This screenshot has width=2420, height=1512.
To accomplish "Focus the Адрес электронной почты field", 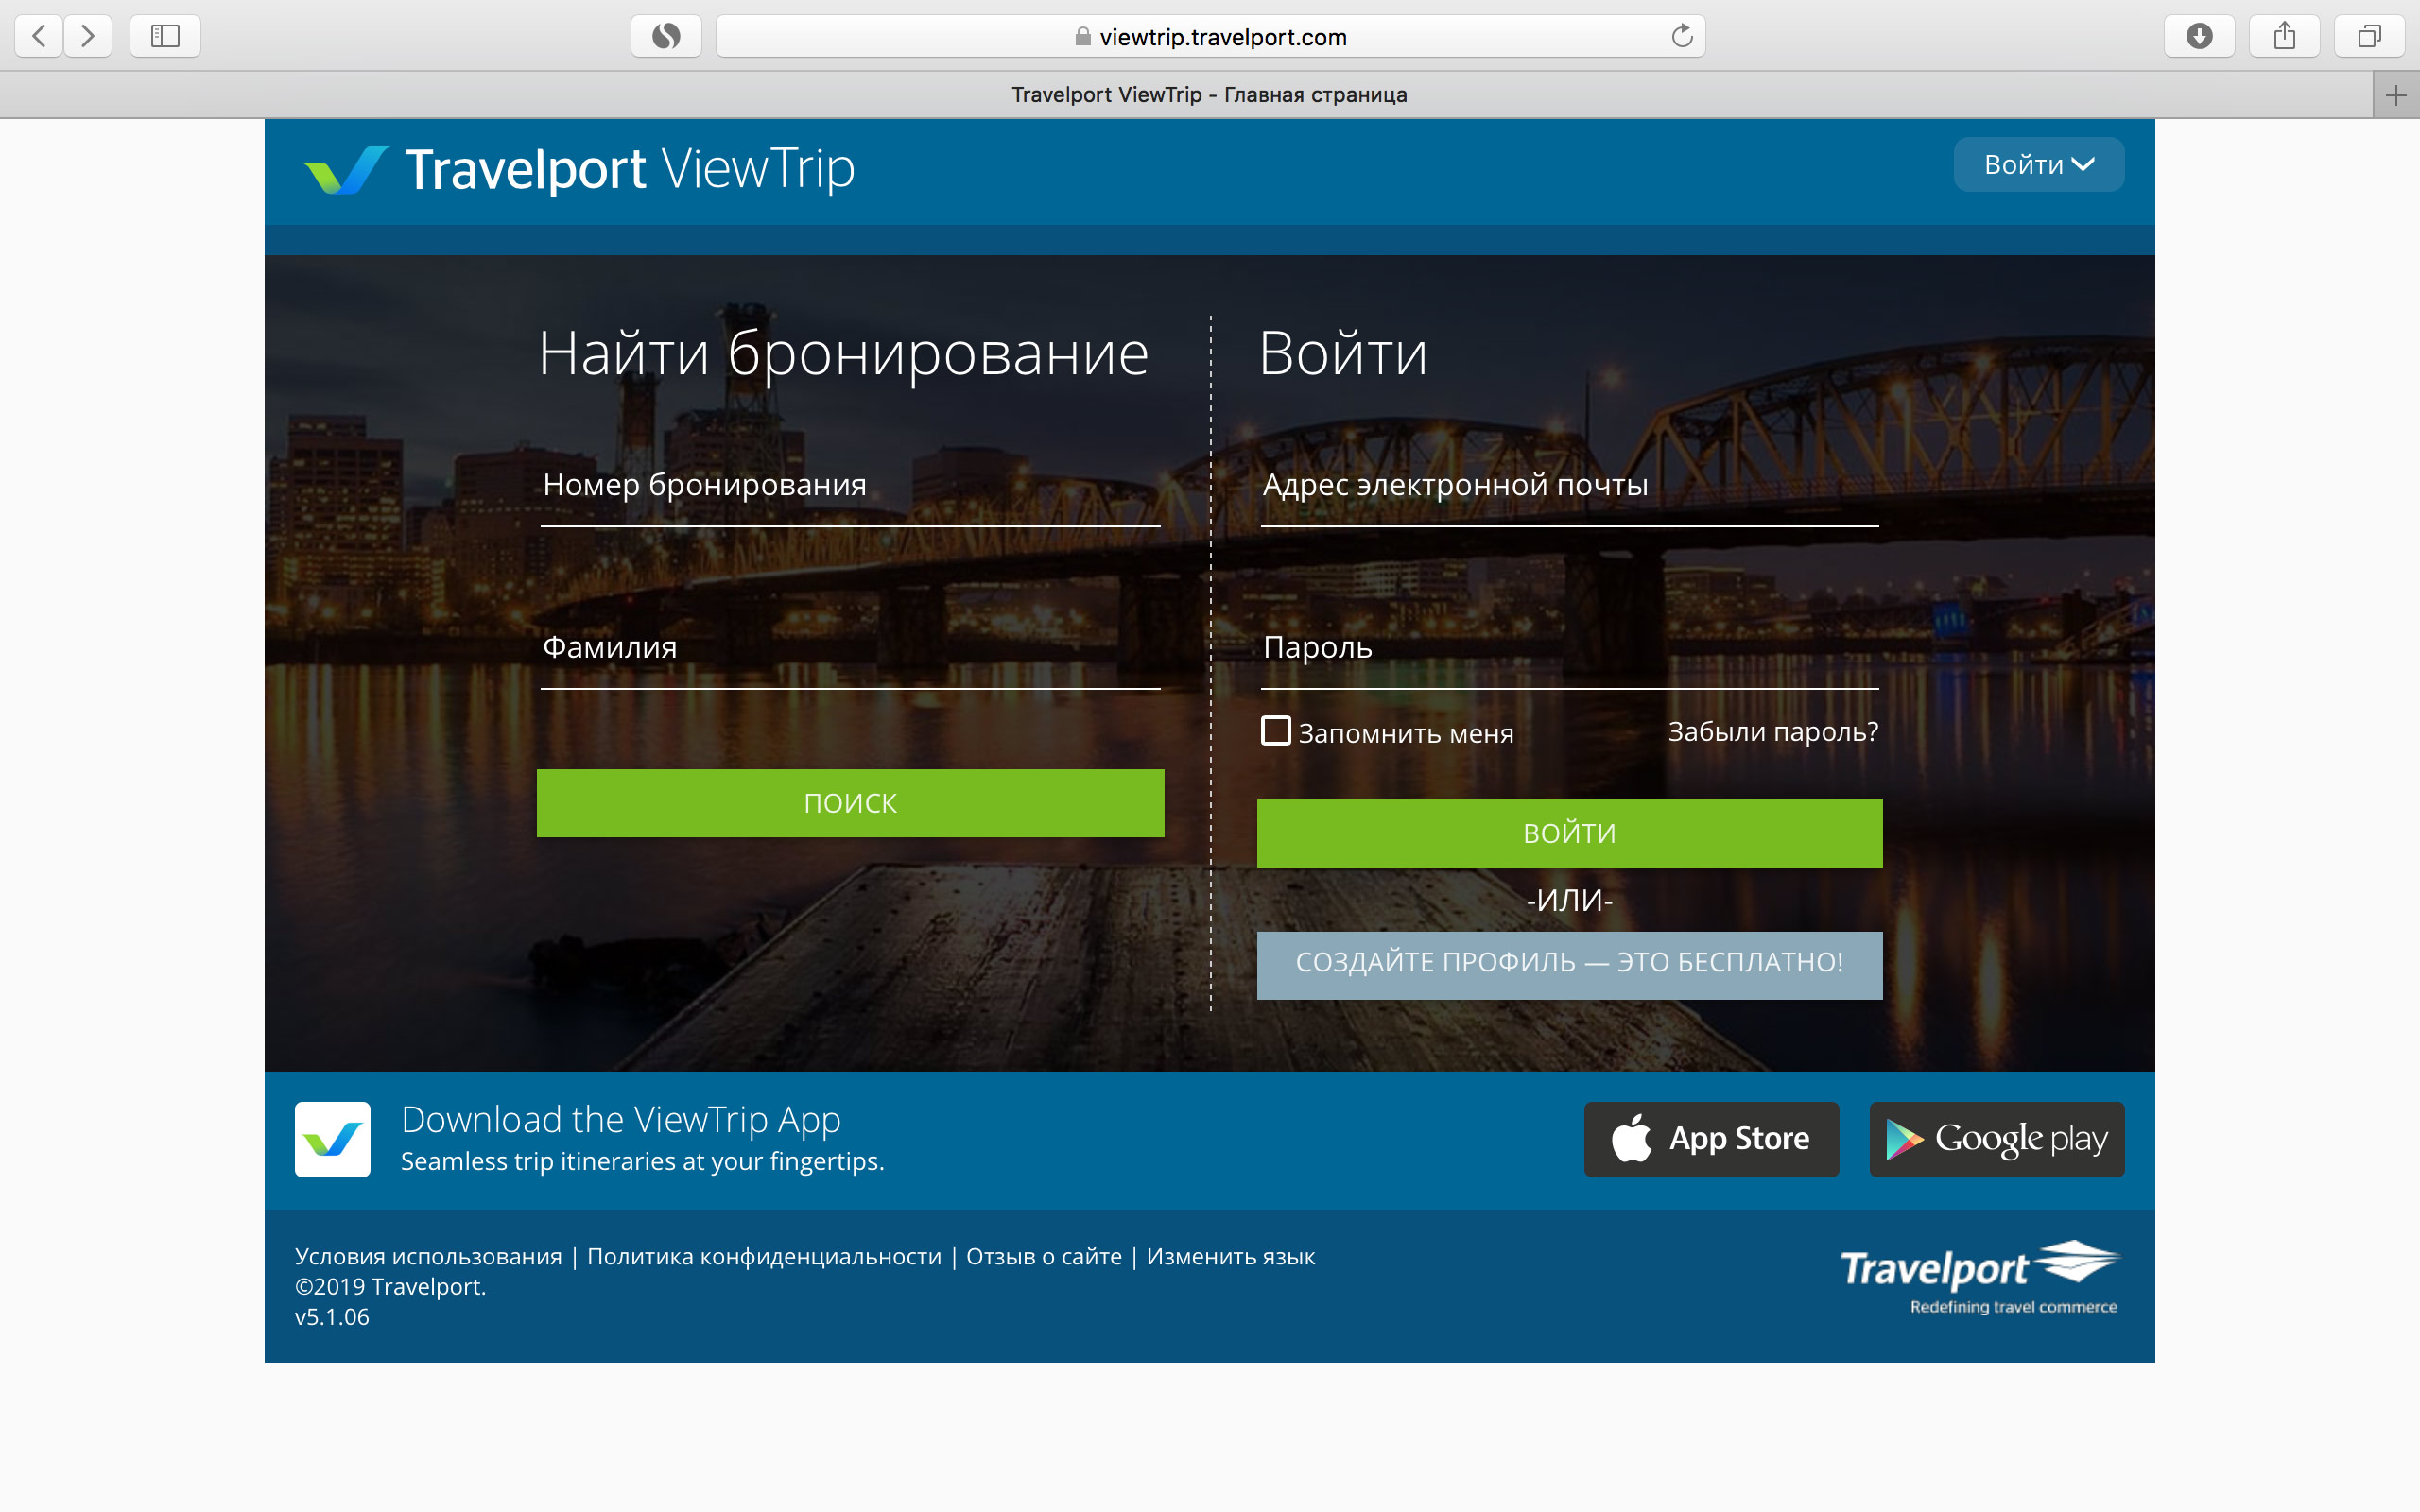I will [1569, 487].
